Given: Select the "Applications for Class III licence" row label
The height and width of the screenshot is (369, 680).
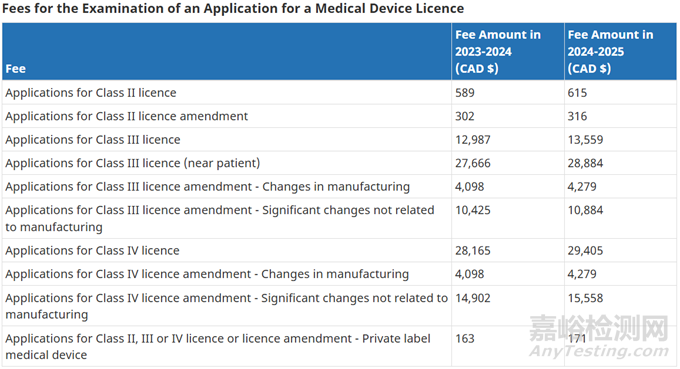Looking at the screenshot, I should (93, 140).
